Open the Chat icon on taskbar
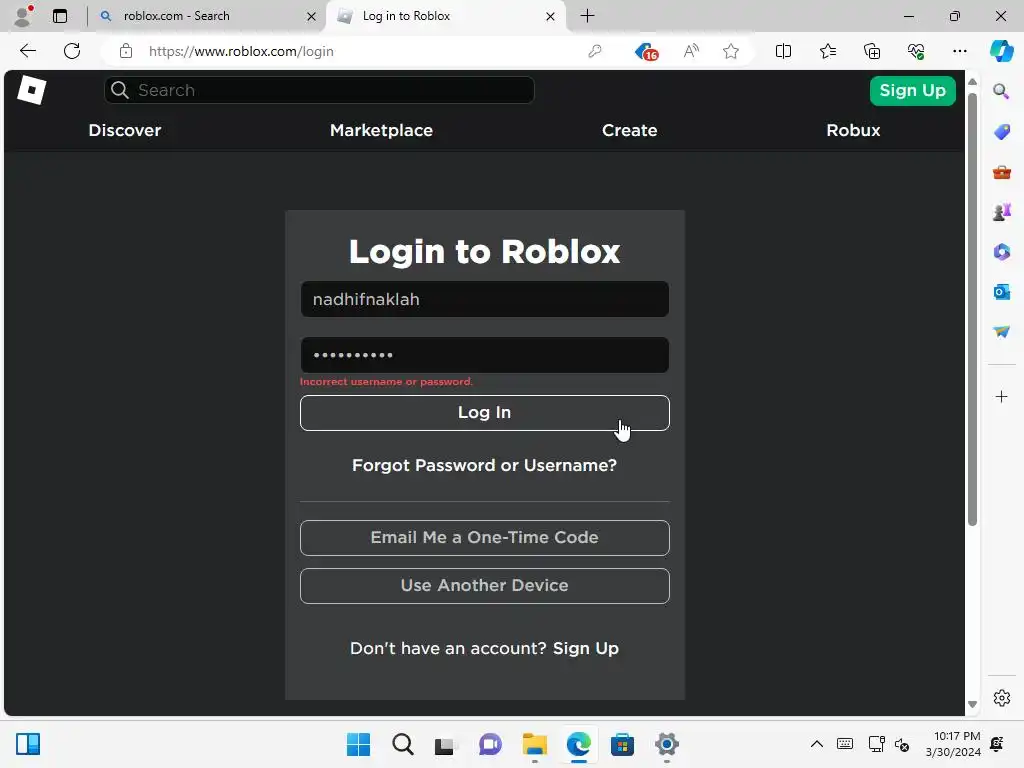This screenshot has height=768, width=1024. pos(490,744)
